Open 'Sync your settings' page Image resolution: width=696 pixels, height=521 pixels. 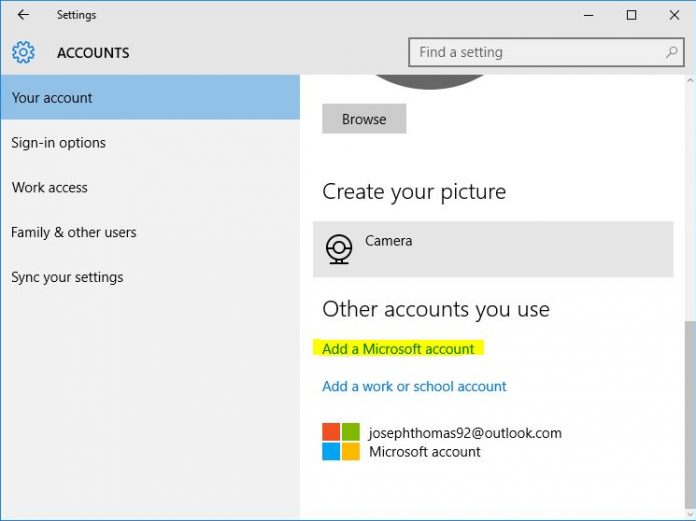tap(67, 277)
